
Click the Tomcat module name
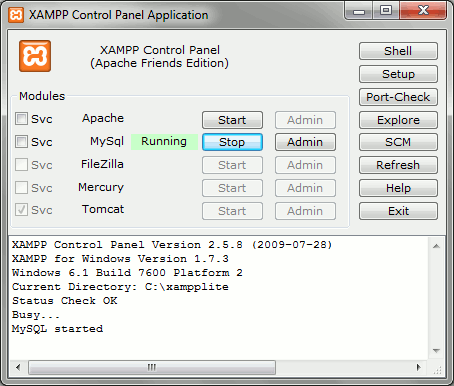(103, 209)
